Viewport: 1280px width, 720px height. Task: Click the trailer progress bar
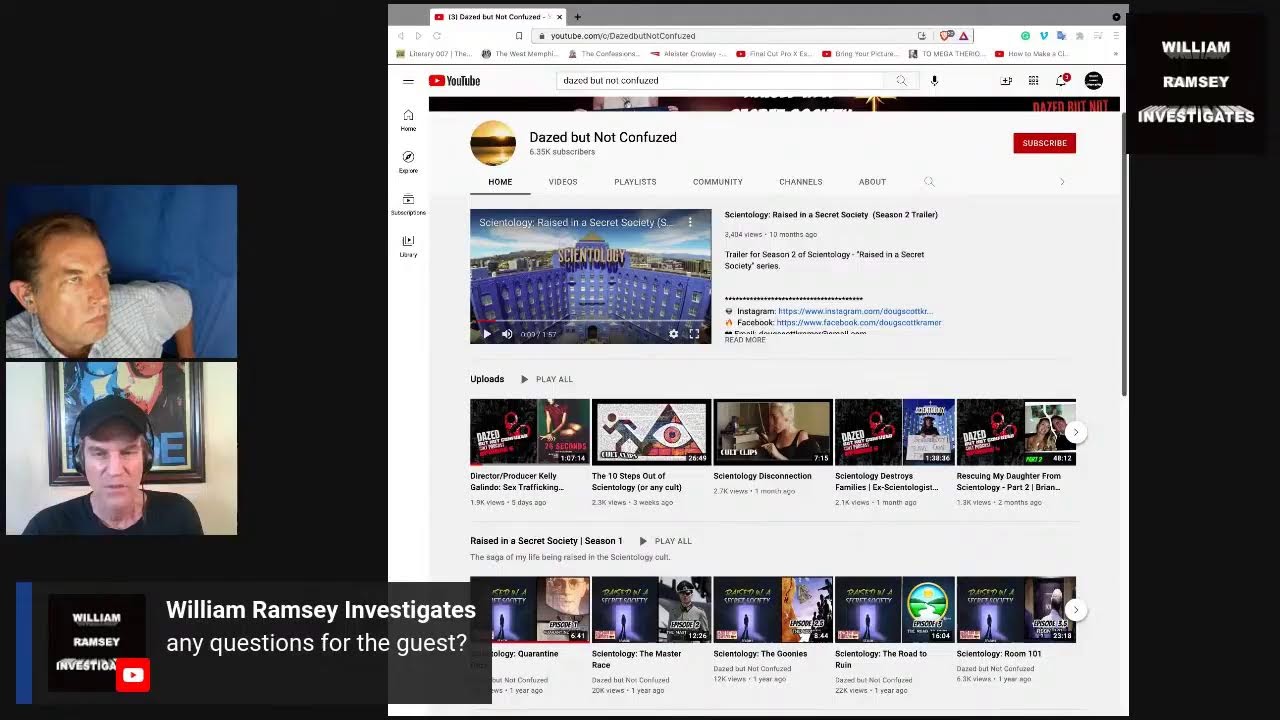coord(590,322)
